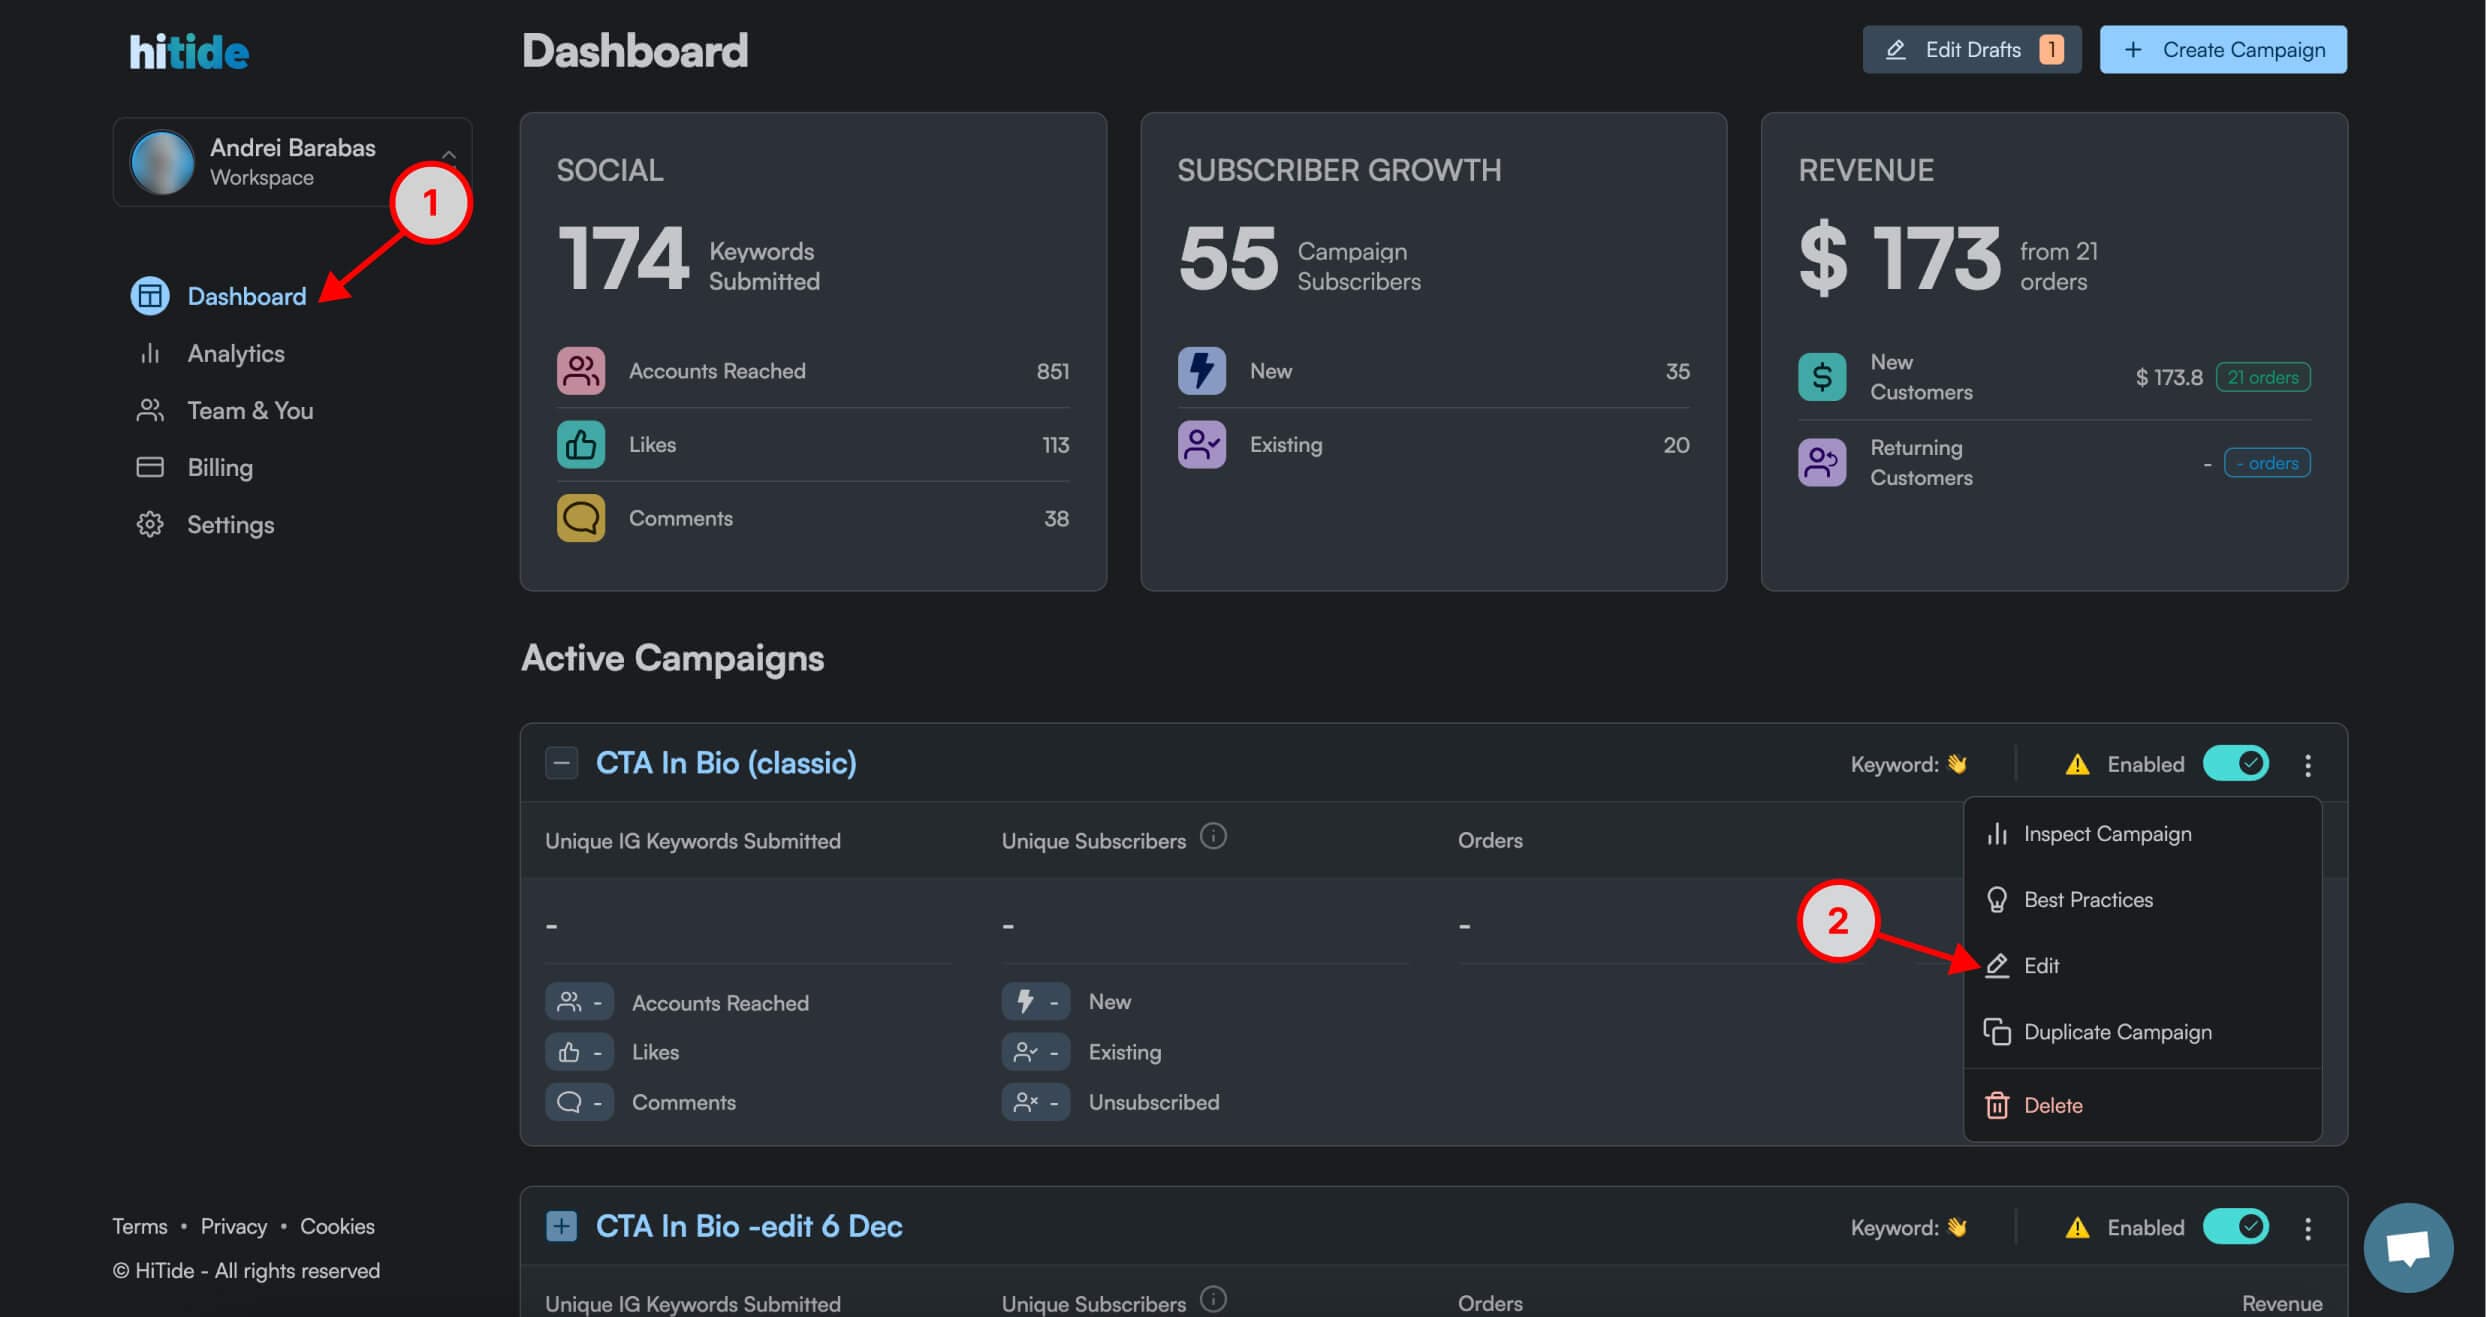
Task: Toggle Enabled switch for CTA In Bio -edit 6 Dec
Action: point(2236,1227)
